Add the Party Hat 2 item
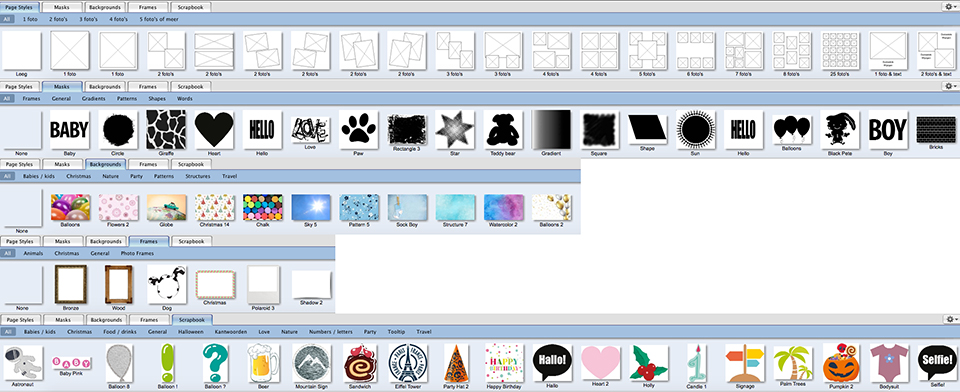The width and height of the screenshot is (960, 392). pyautogui.click(x=456, y=363)
